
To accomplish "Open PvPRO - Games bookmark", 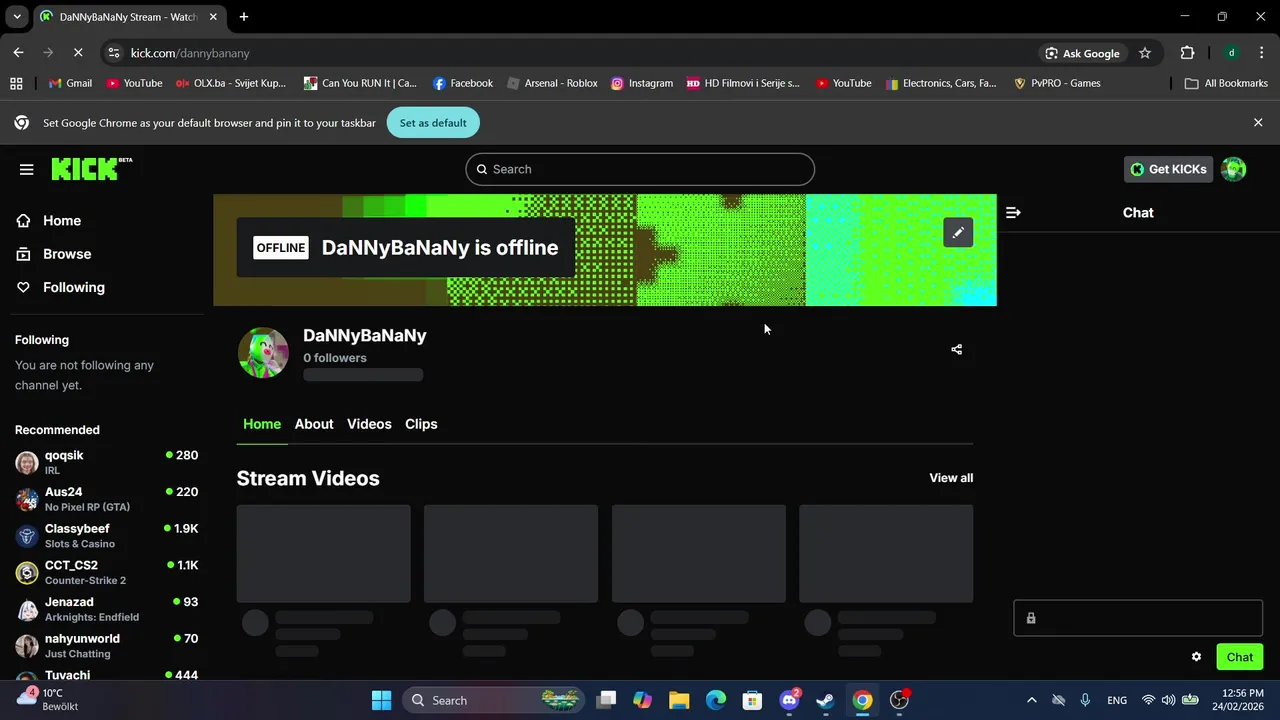I will [1057, 83].
